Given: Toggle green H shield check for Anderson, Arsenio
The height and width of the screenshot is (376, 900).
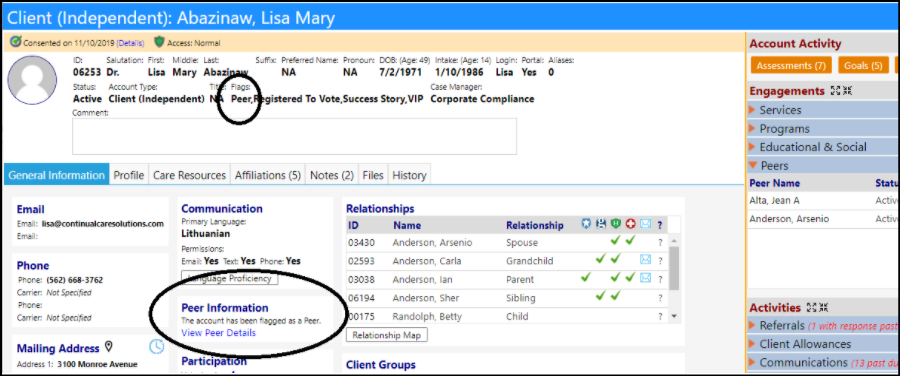Looking at the screenshot, I should pos(616,241).
